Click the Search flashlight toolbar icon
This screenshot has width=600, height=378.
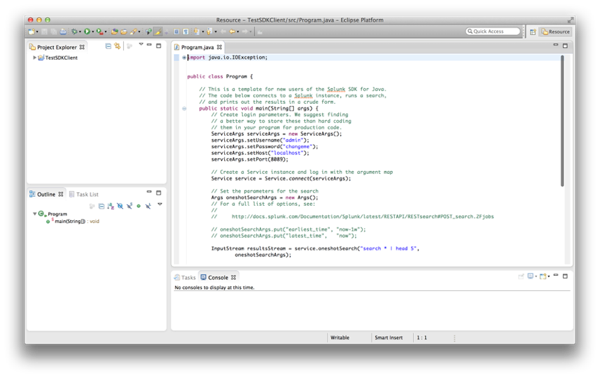tap(134, 31)
